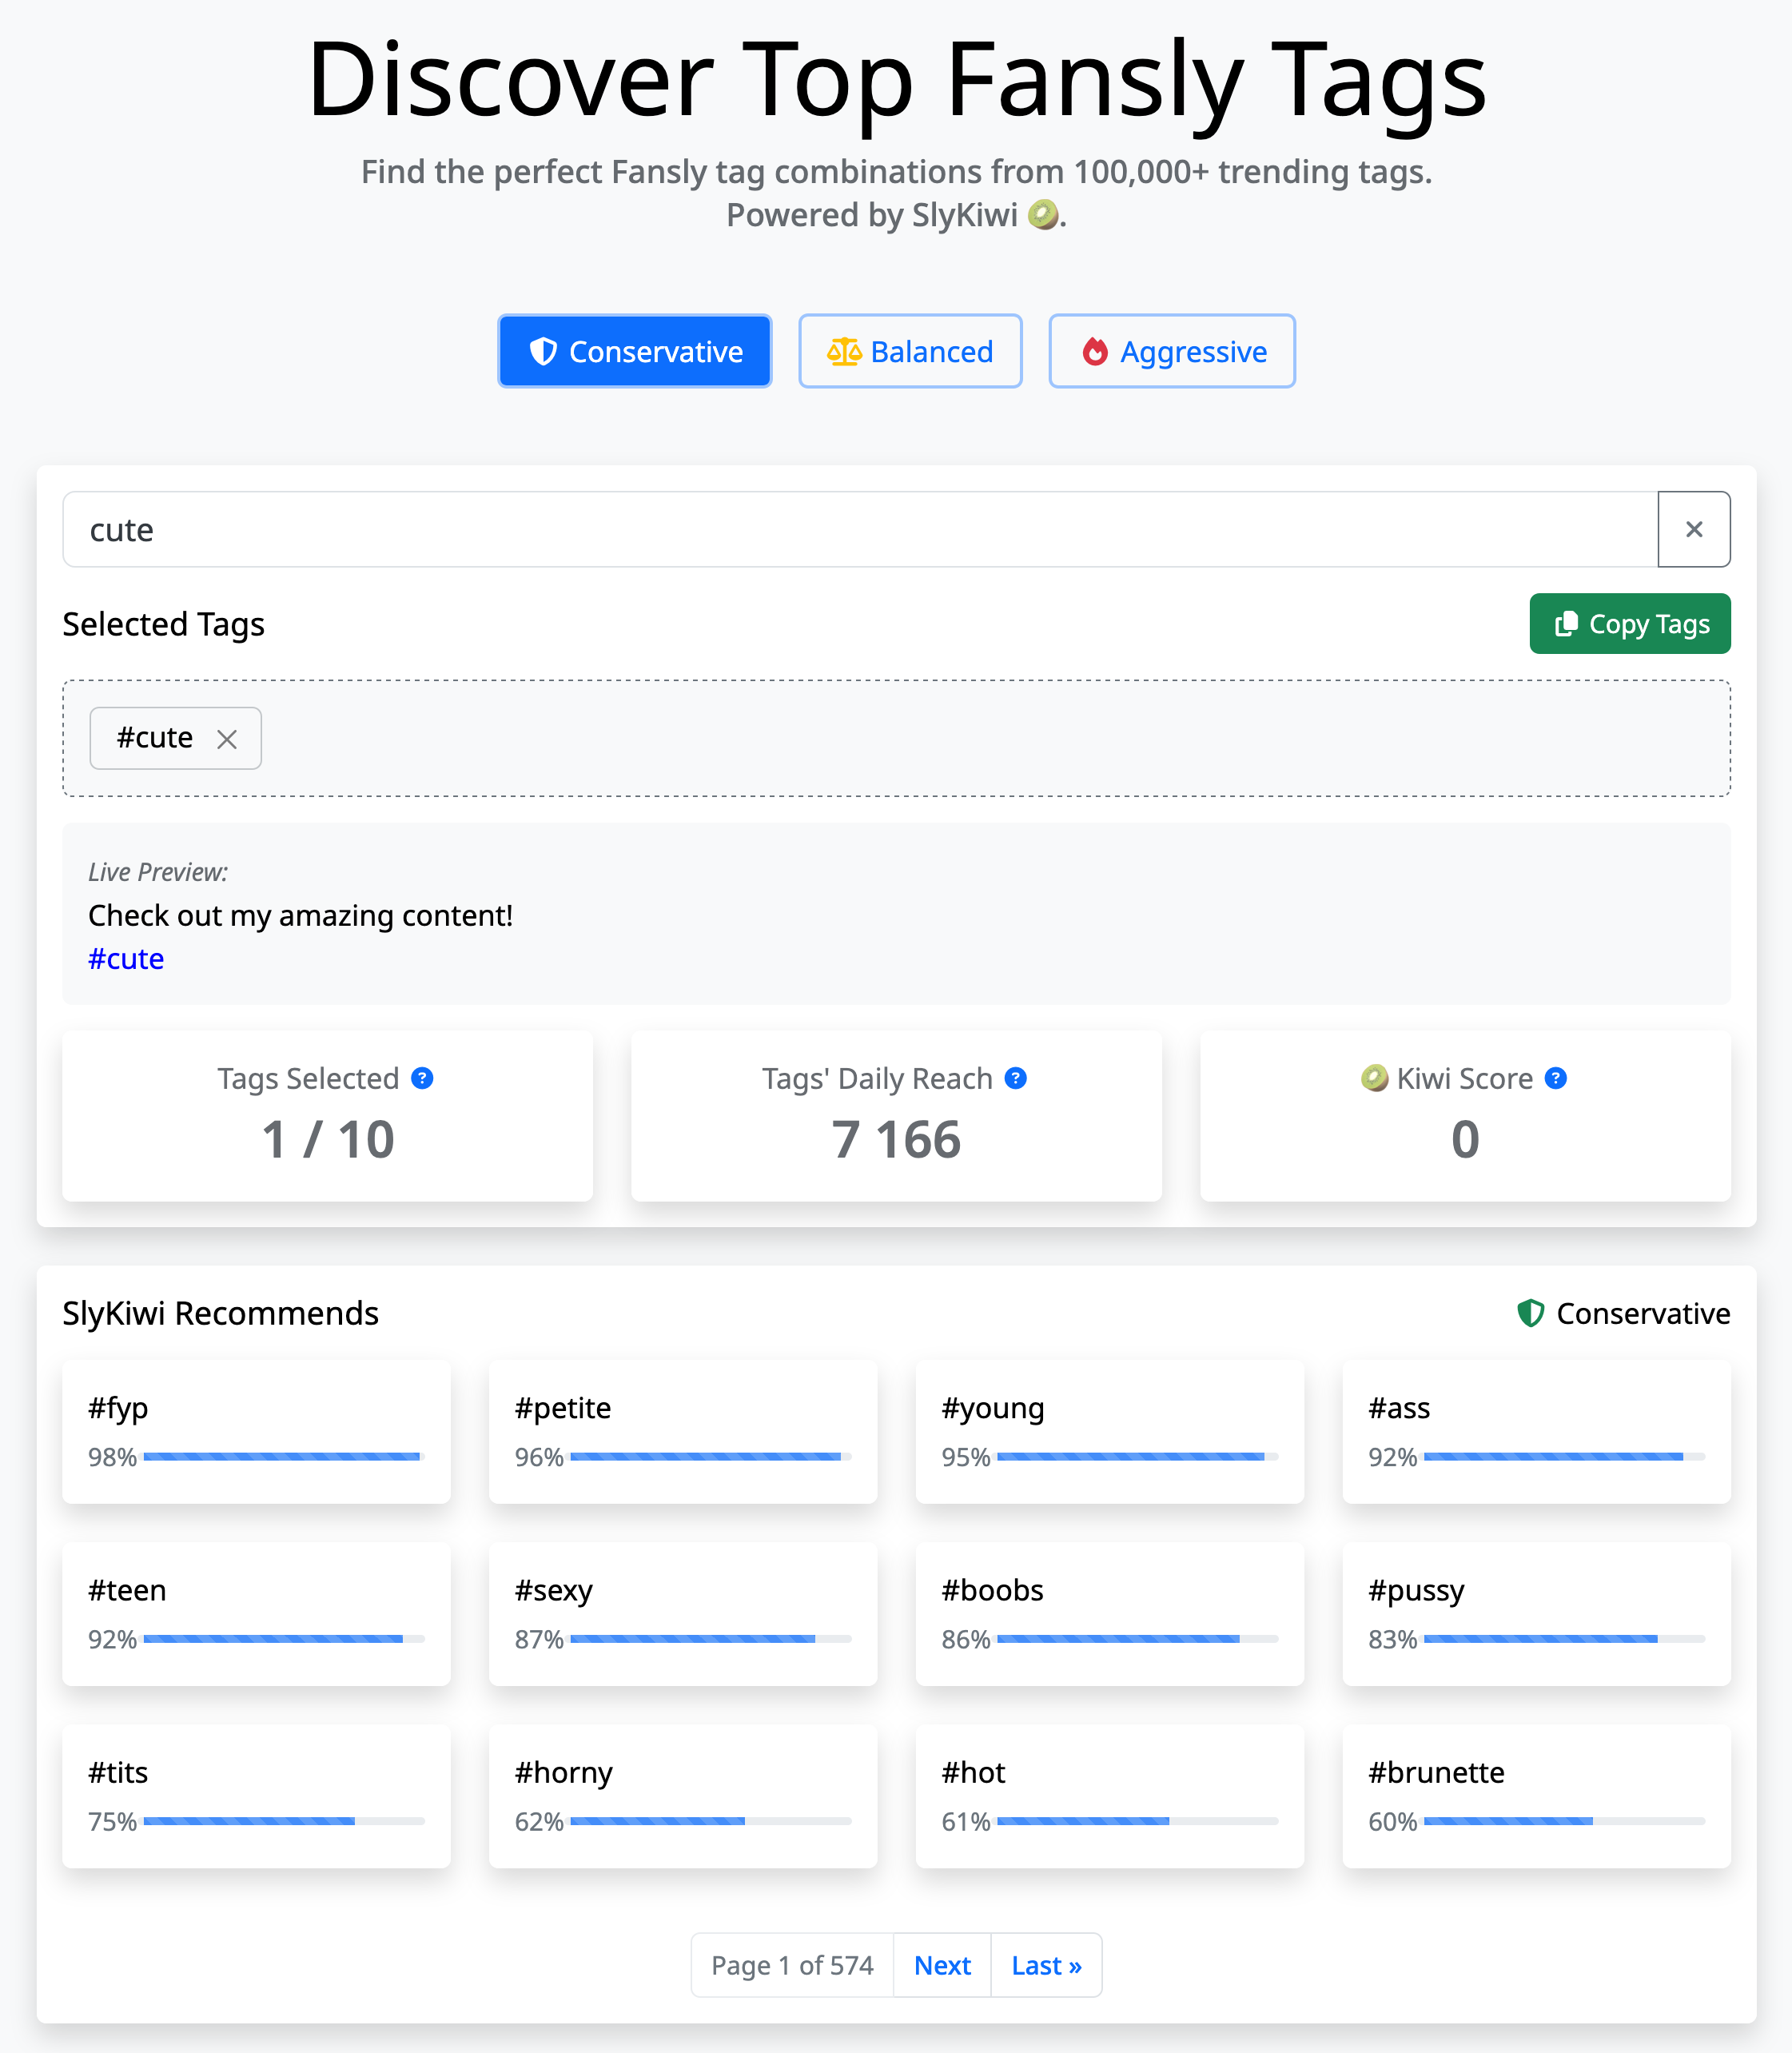The height and width of the screenshot is (2053, 1792).
Task: Clear the search field with X button
Action: click(x=1693, y=529)
